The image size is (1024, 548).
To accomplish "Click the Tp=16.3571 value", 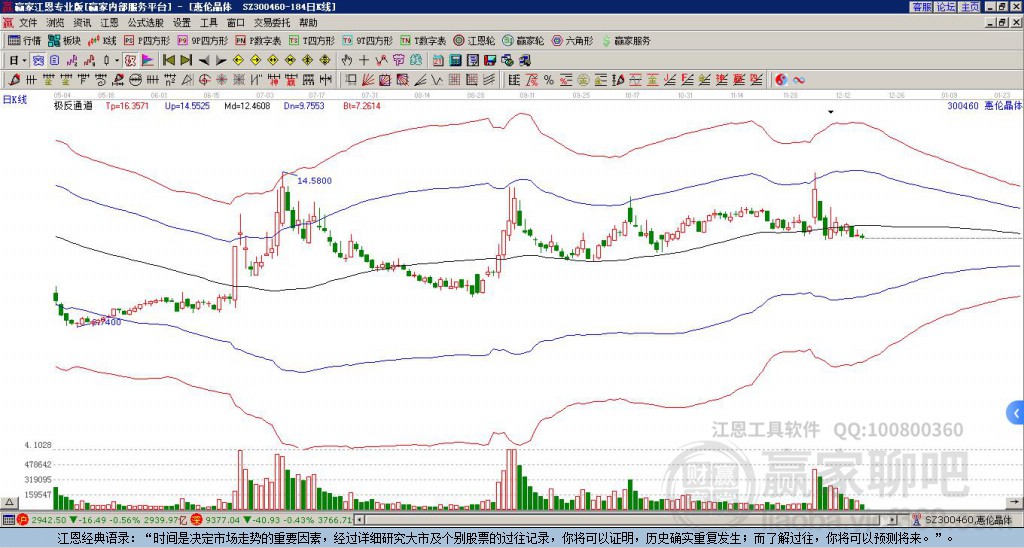I will [x=127, y=106].
